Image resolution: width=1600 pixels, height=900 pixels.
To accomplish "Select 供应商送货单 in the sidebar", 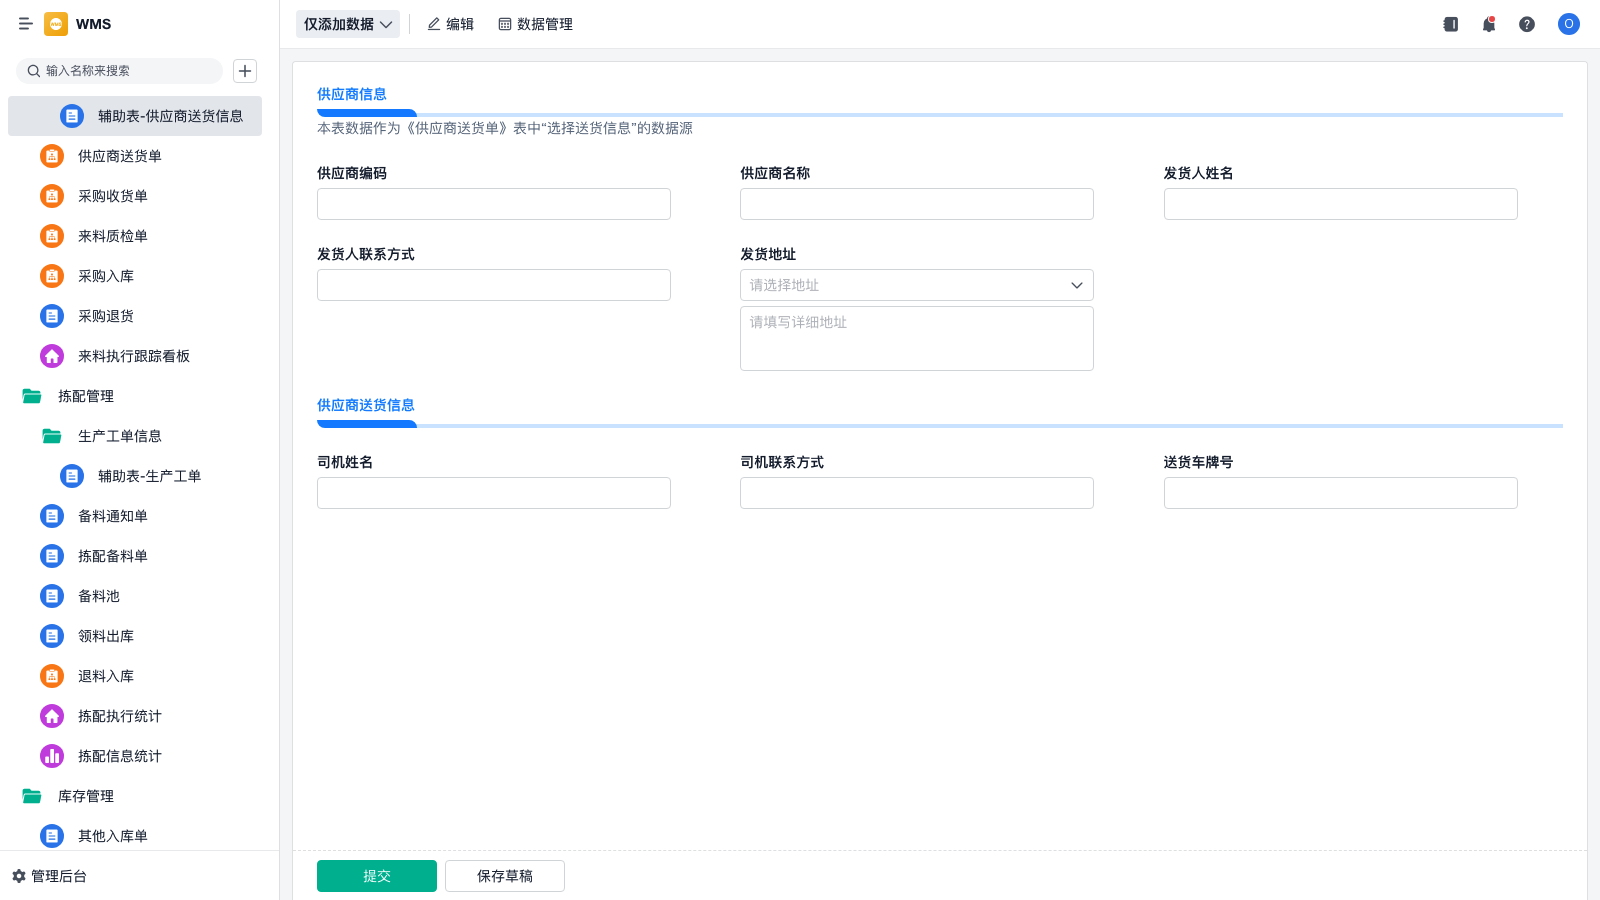I will pyautogui.click(x=119, y=156).
